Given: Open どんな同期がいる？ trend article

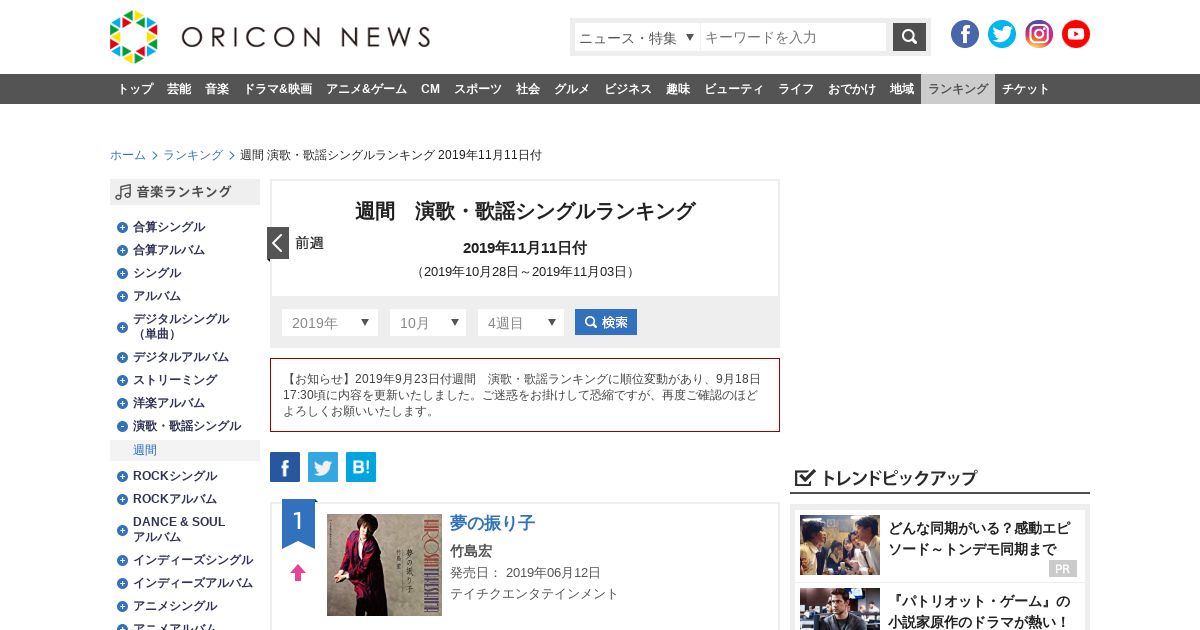Looking at the screenshot, I should (979, 539).
